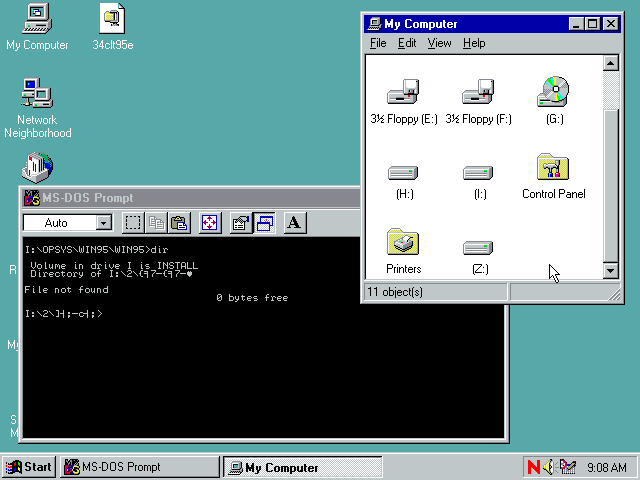Click the scroll up arrow in My Computer
The image size is (640, 480).
tap(611, 63)
